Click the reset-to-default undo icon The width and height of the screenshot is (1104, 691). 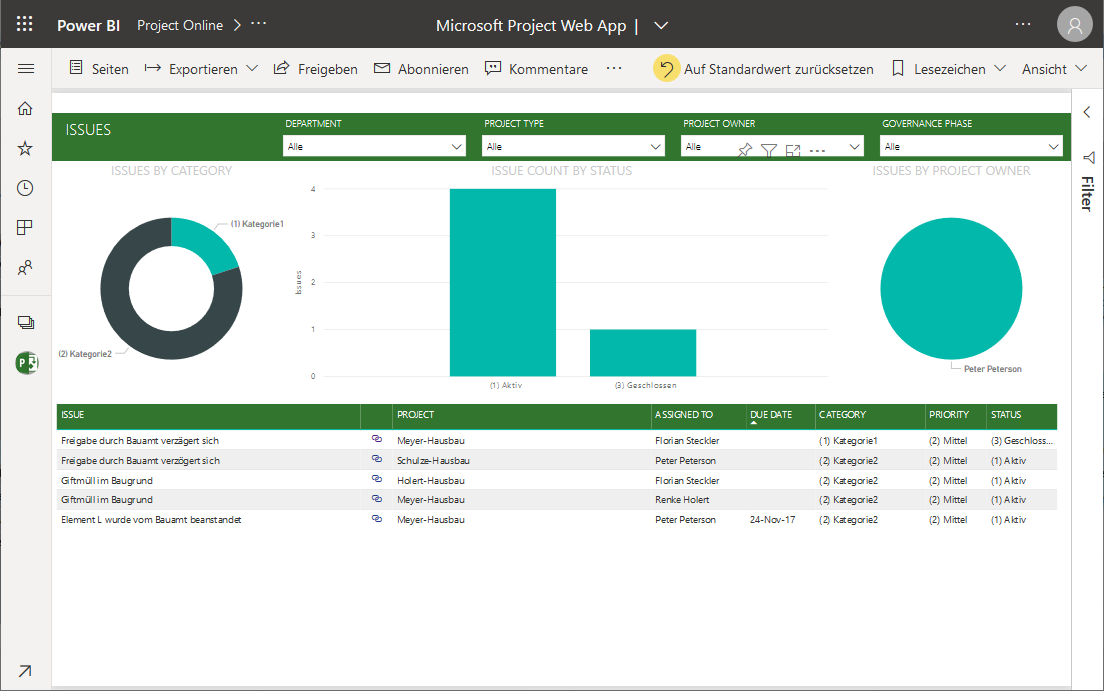(x=666, y=68)
